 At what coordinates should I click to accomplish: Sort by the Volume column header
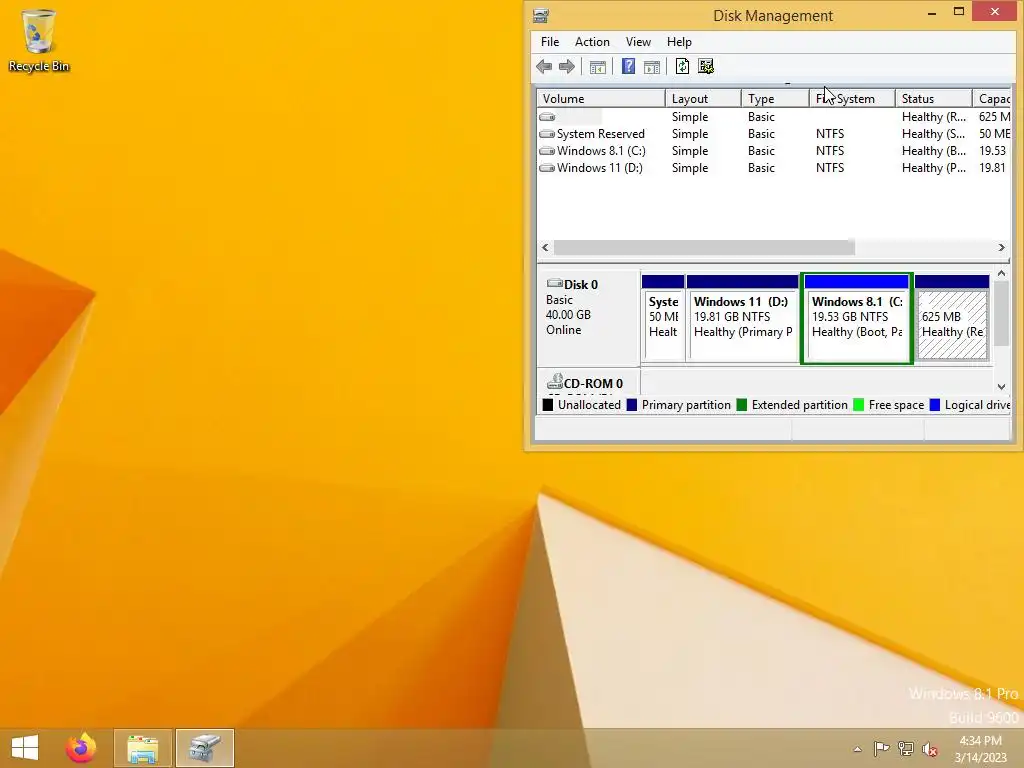pos(601,99)
